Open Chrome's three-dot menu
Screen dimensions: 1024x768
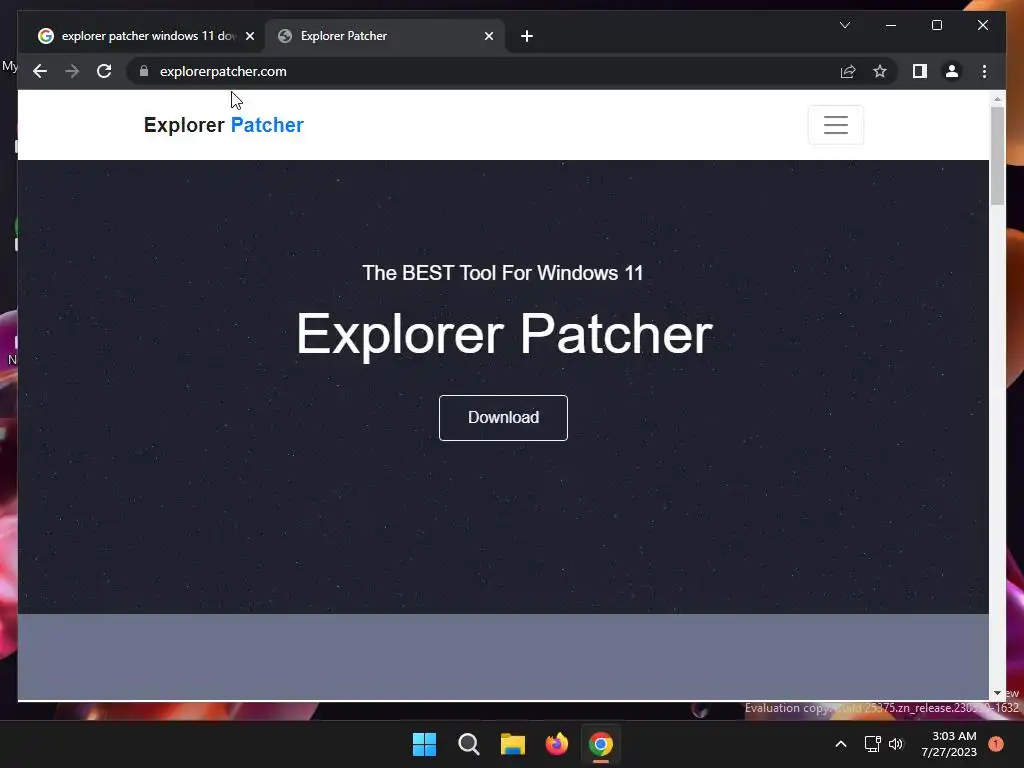click(x=984, y=71)
